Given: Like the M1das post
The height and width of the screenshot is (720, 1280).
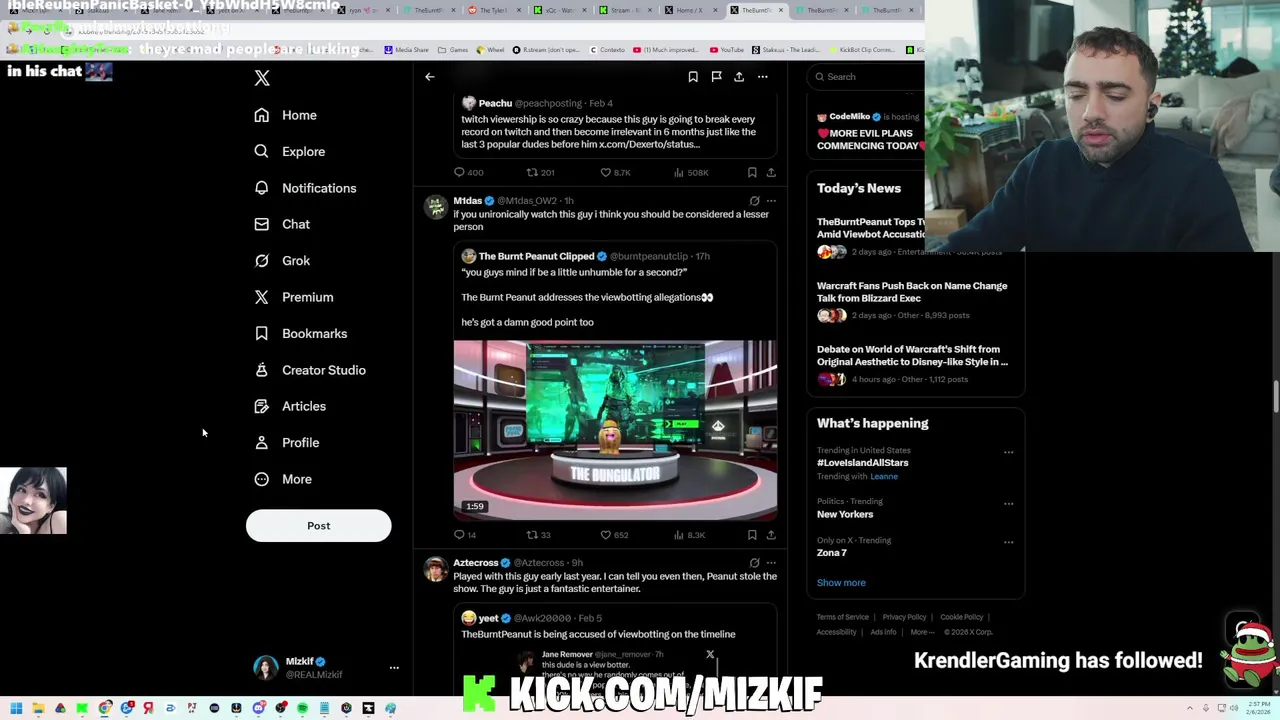Looking at the screenshot, I should click(x=614, y=535).
